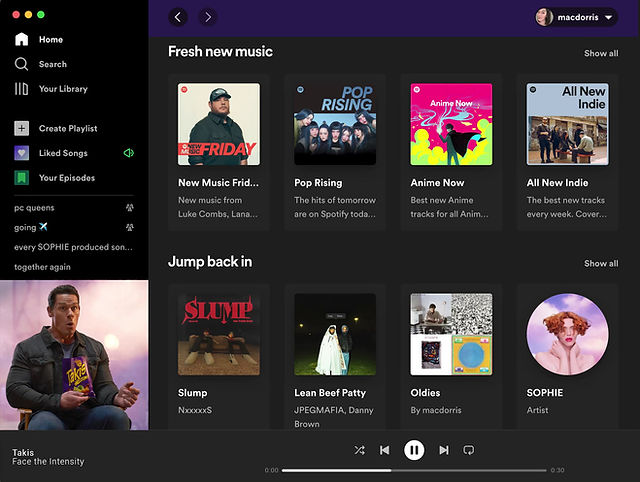The width and height of the screenshot is (640, 482).
Task: Pause the current playback
Action: pyautogui.click(x=414, y=450)
